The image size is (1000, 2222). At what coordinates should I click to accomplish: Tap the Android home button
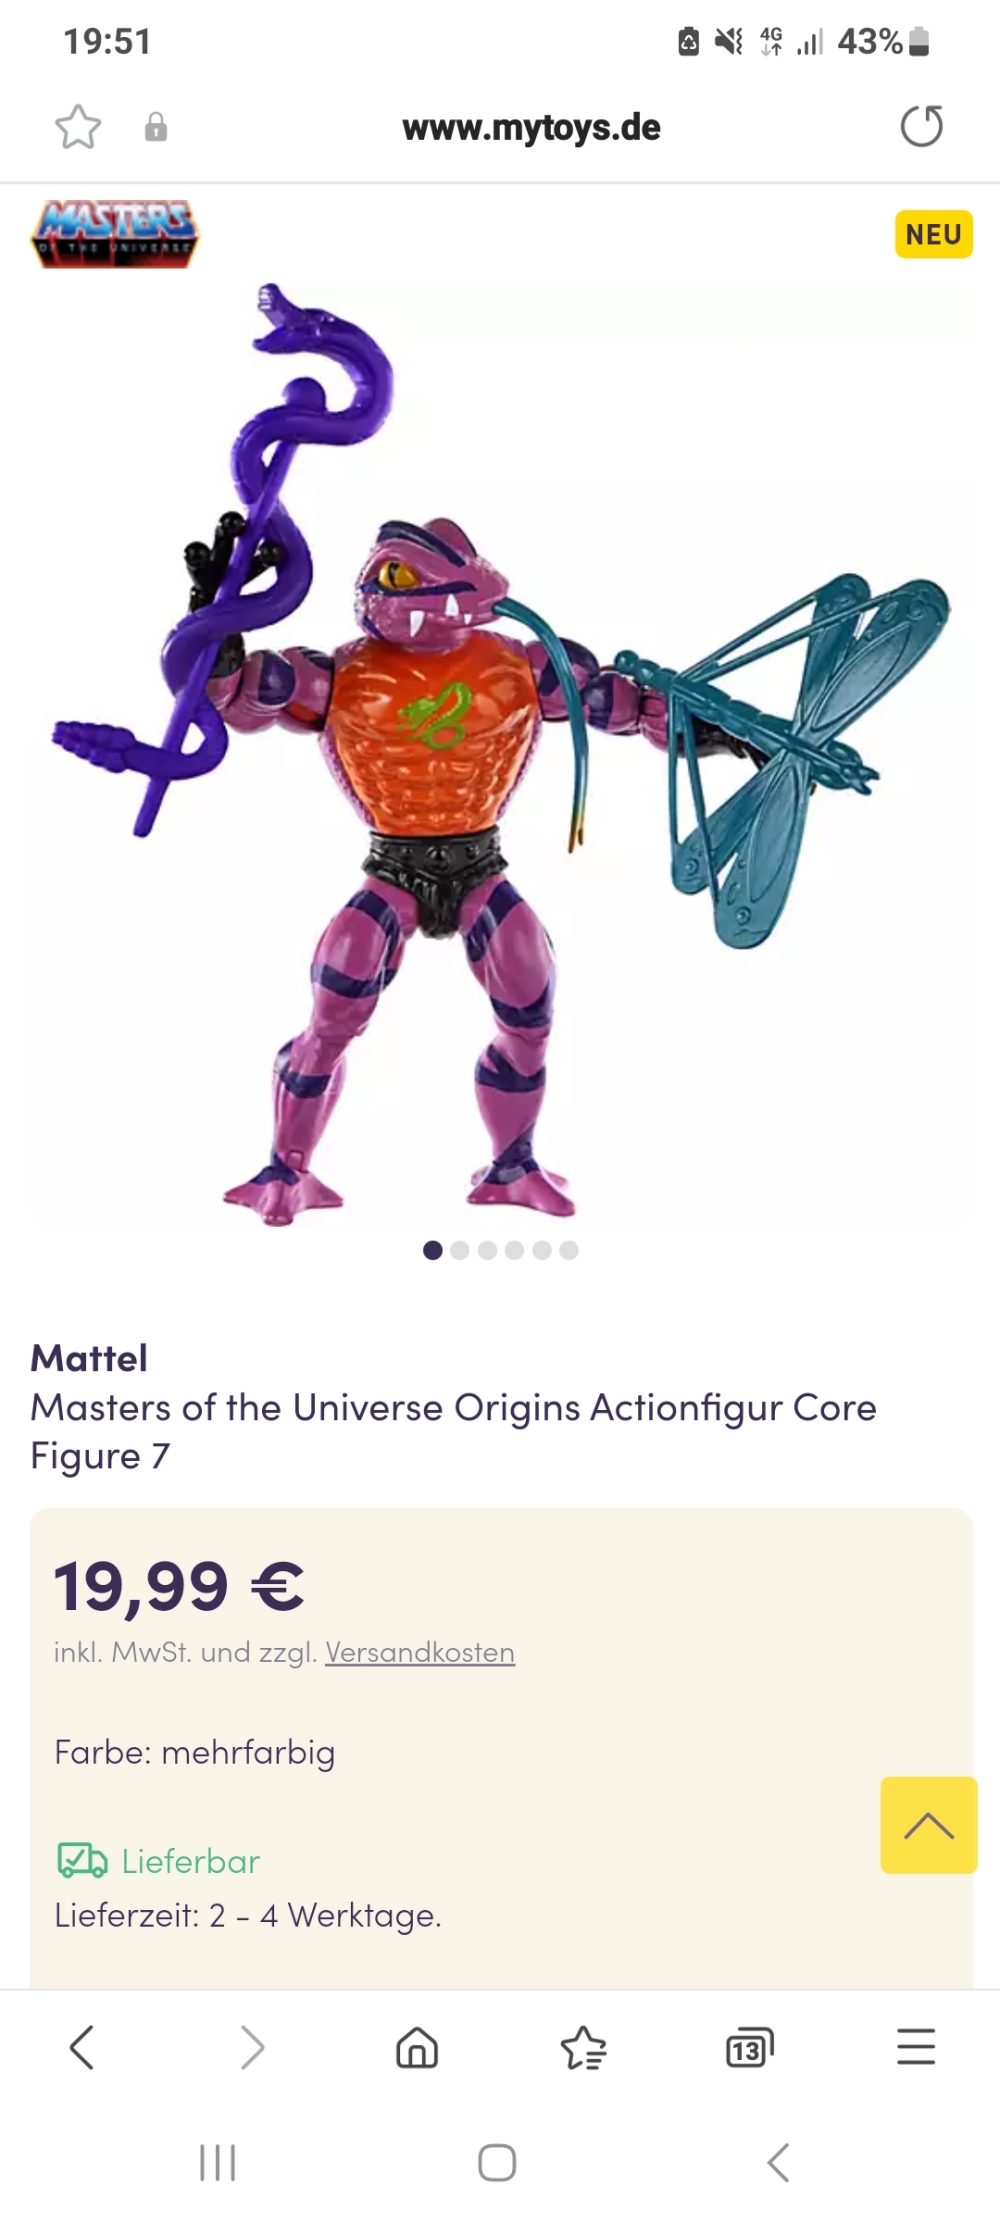coord(497,2162)
